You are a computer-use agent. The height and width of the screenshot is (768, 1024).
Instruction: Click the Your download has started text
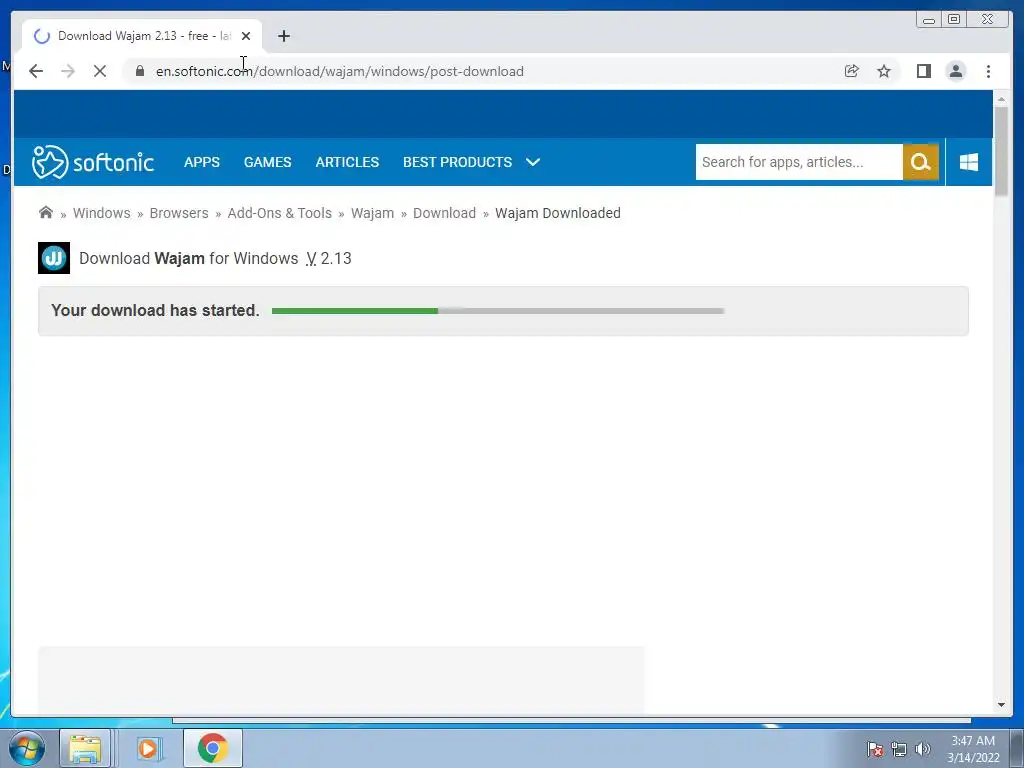tap(155, 310)
